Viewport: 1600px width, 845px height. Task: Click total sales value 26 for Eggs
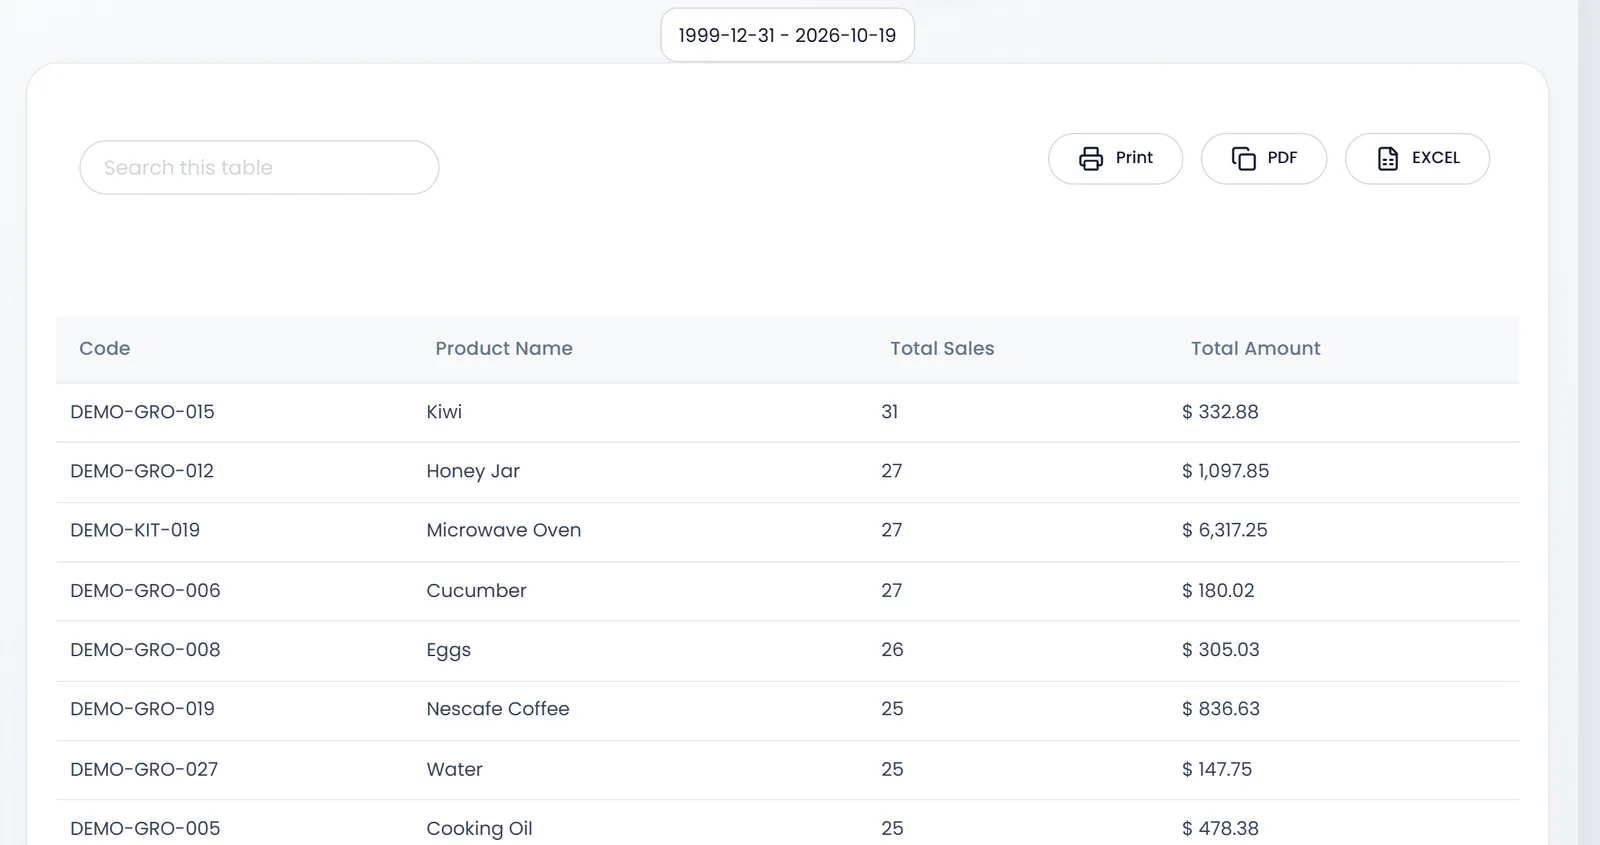[892, 649]
